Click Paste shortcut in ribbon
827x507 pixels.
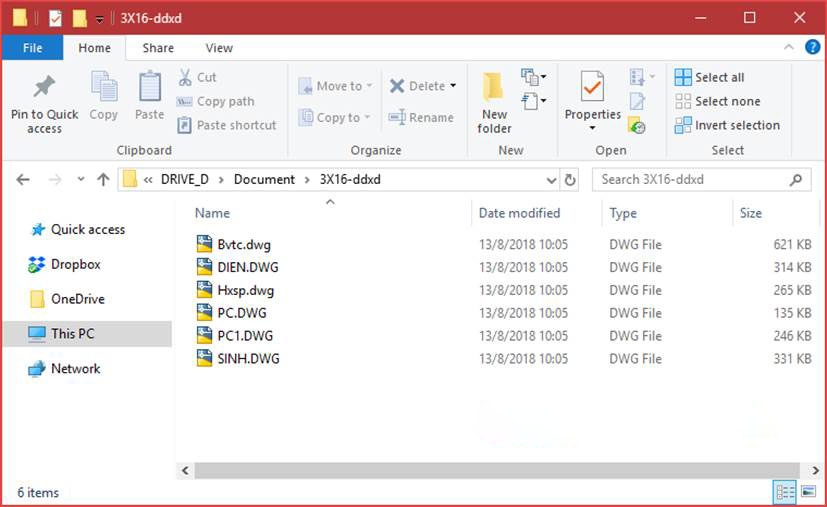coord(227,125)
